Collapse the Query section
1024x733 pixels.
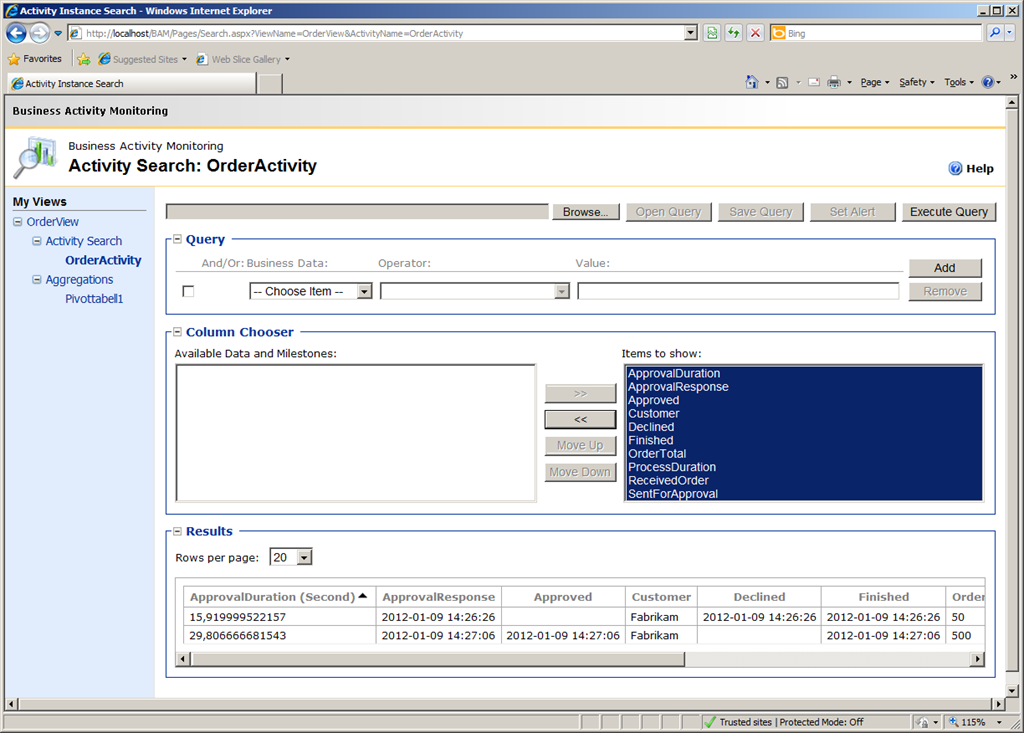click(x=177, y=240)
